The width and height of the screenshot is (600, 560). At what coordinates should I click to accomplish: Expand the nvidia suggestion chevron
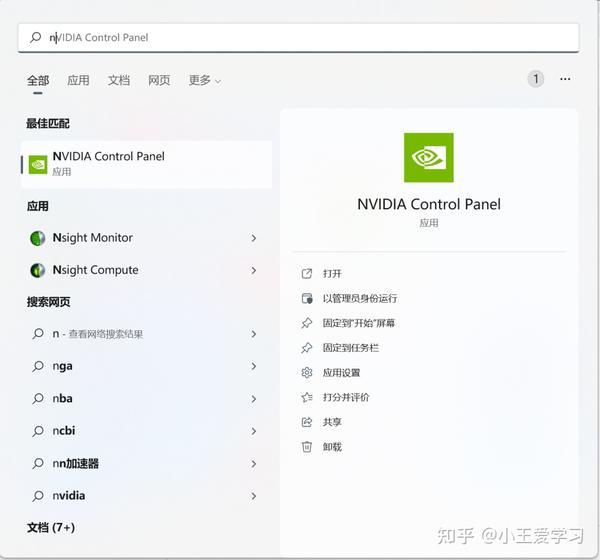[x=254, y=496]
